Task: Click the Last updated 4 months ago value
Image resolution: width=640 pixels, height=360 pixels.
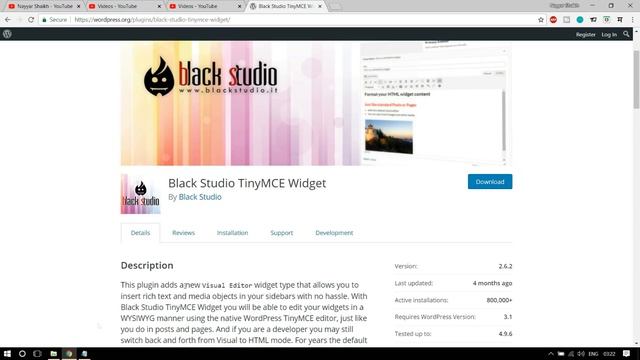Action: point(492,283)
